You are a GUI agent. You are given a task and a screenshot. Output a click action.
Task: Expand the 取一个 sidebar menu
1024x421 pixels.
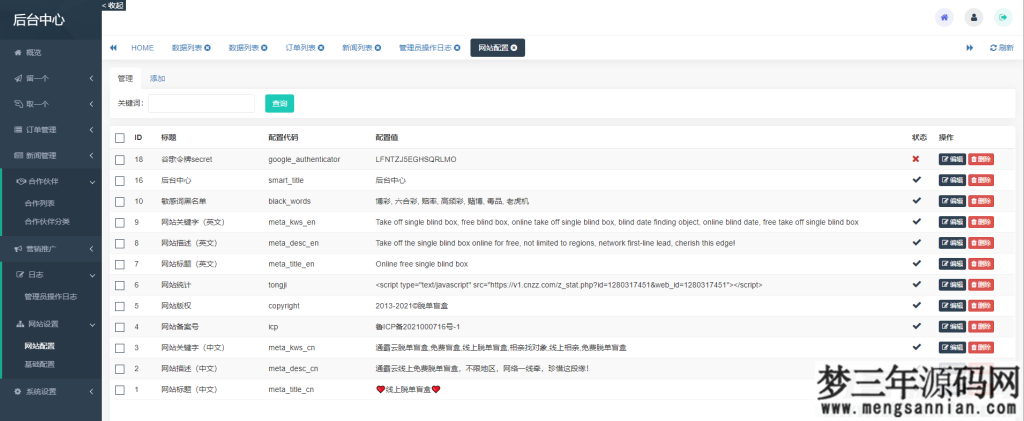point(51,104)
